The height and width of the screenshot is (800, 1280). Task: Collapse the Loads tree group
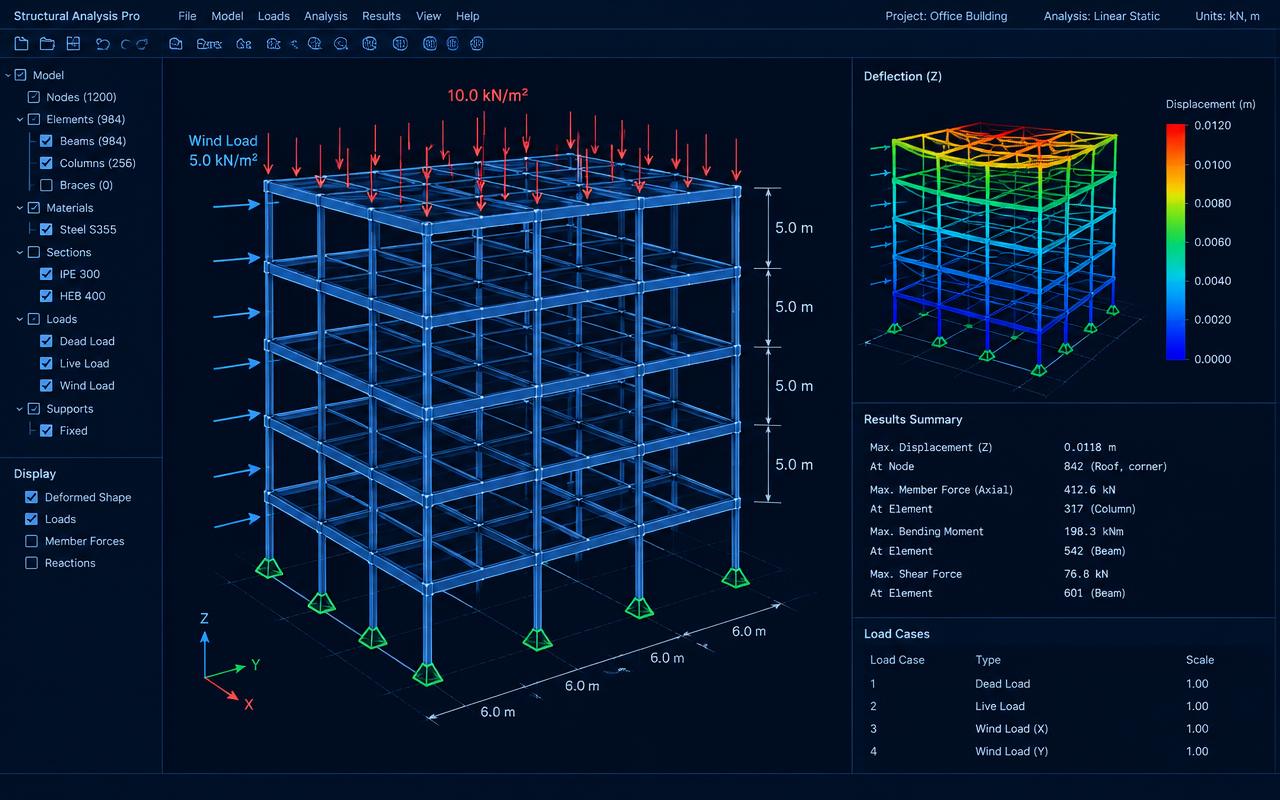(x=20, y=319)
